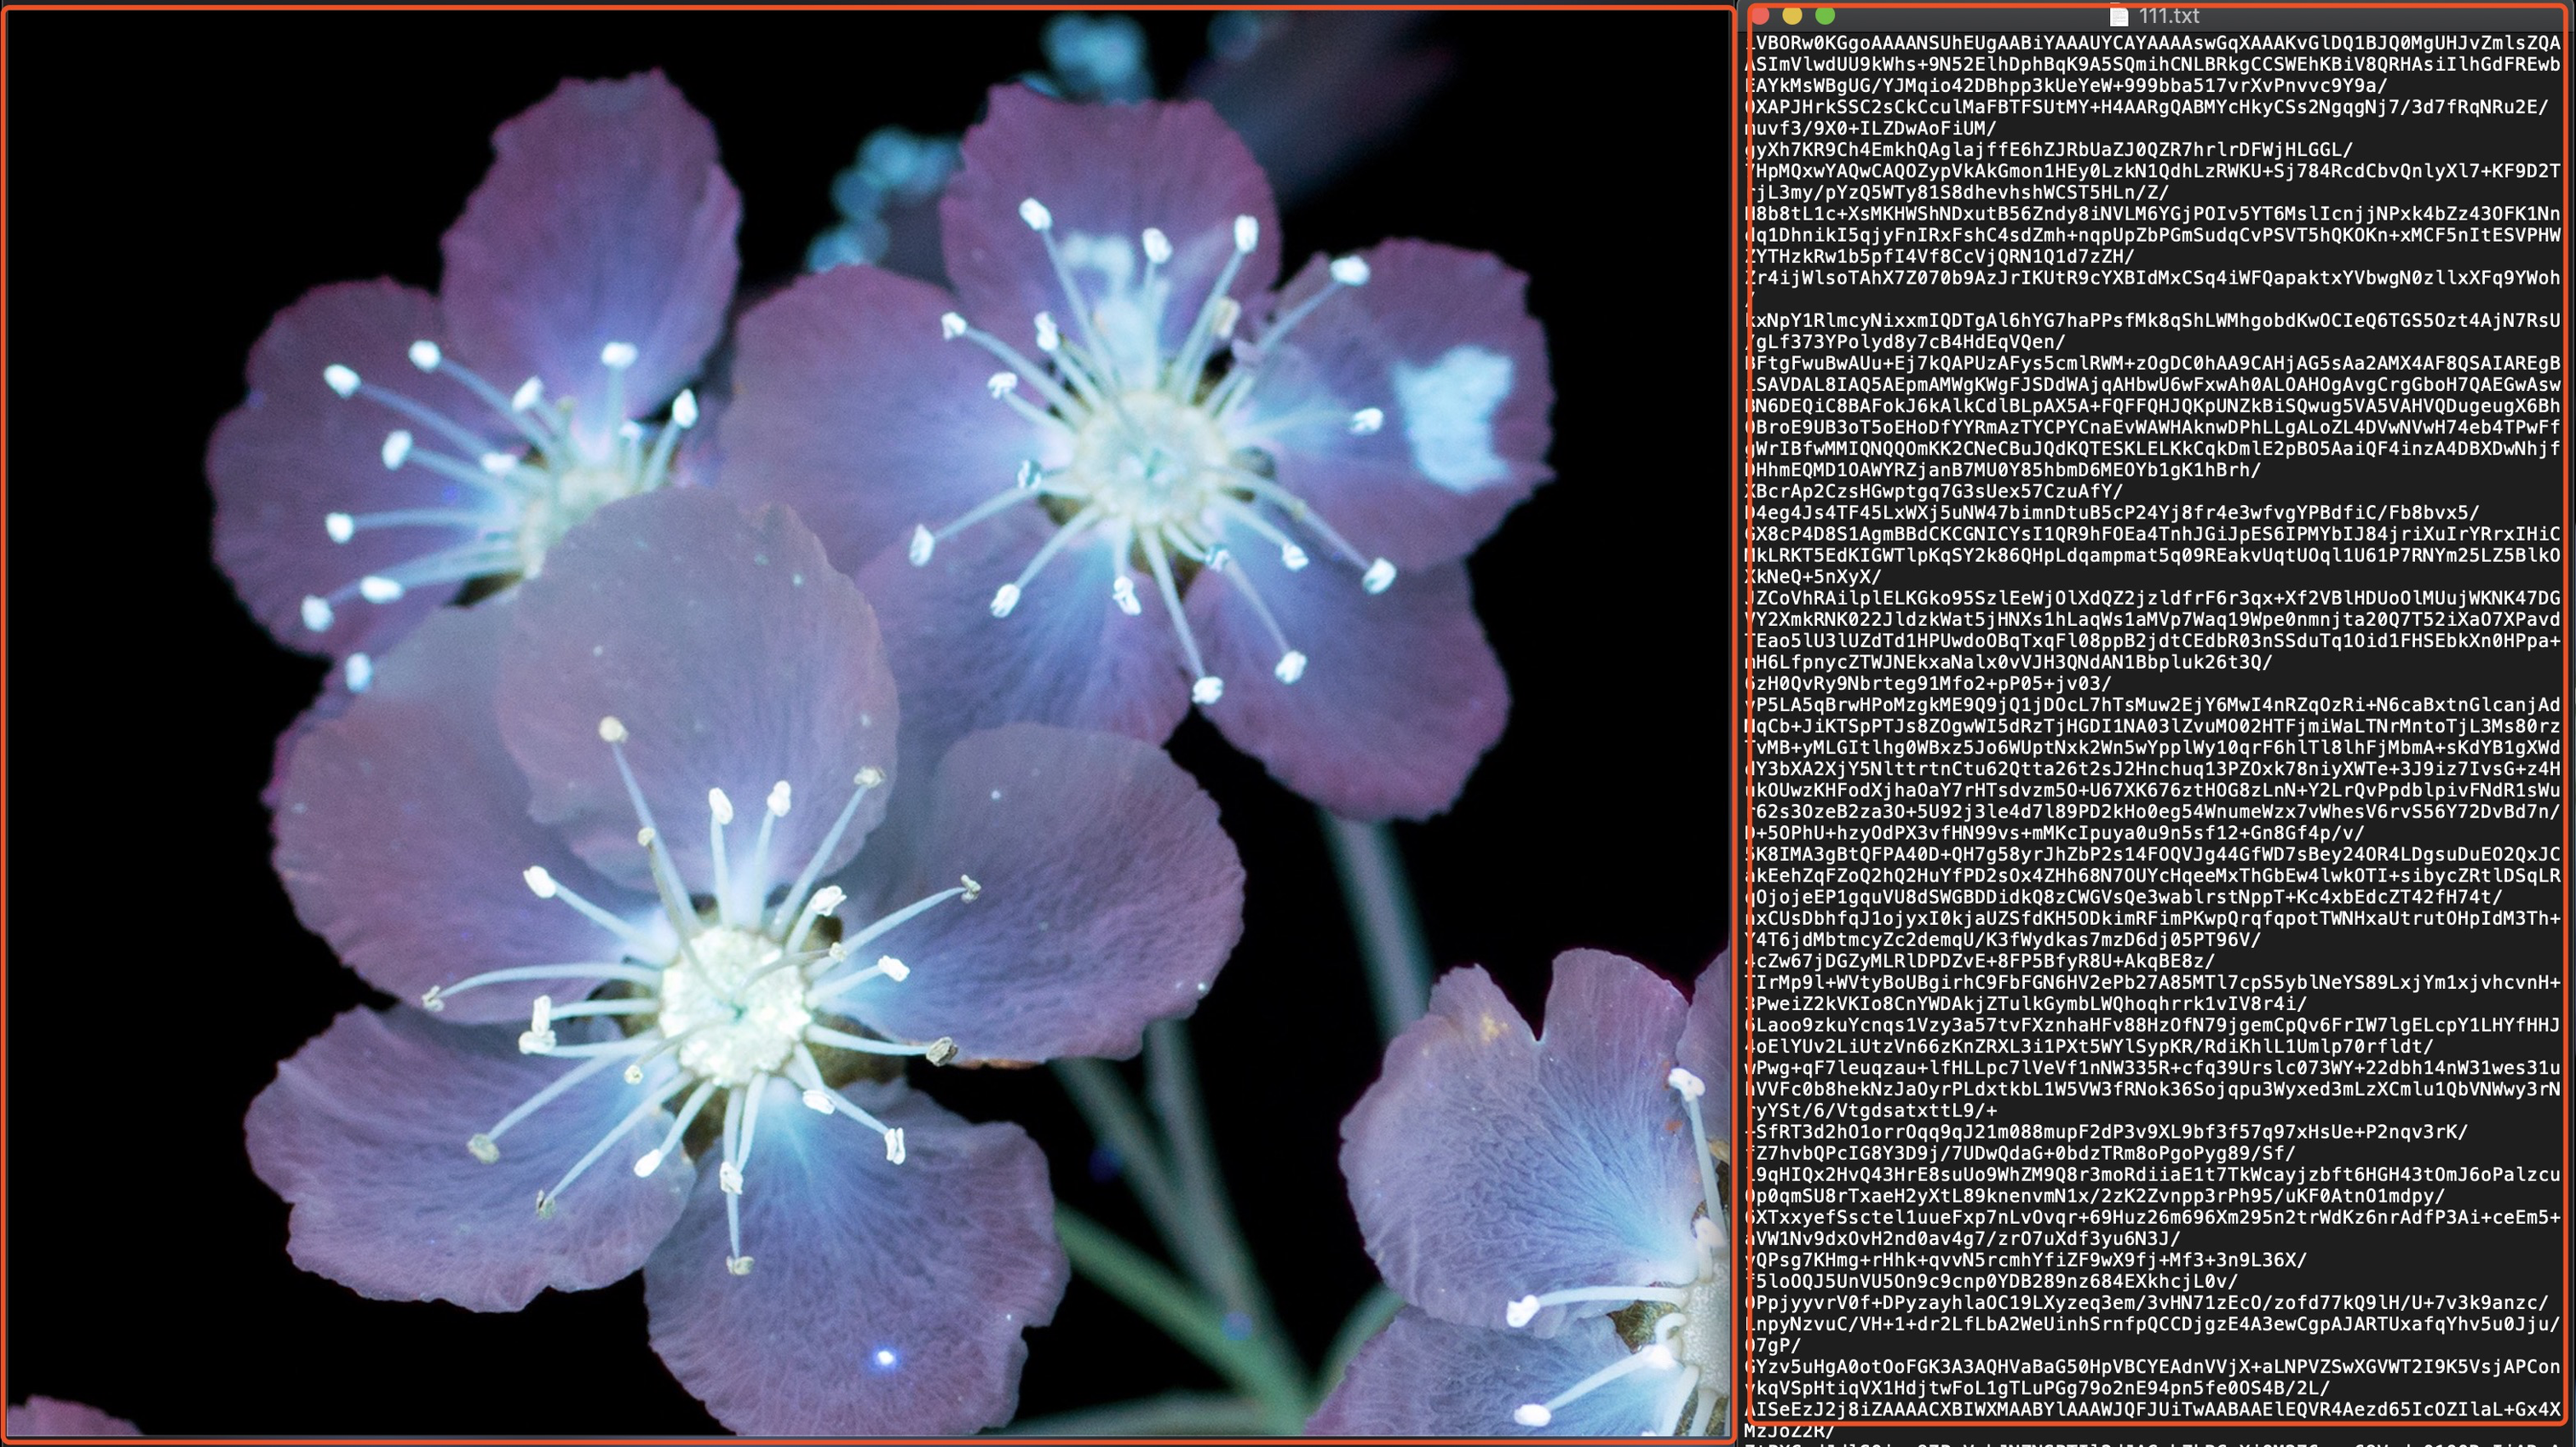This screenshot has height=1447, width=2576.
Task: Minimize the 111.txt window with yellow button
Action: click(x=1792, y=16)
